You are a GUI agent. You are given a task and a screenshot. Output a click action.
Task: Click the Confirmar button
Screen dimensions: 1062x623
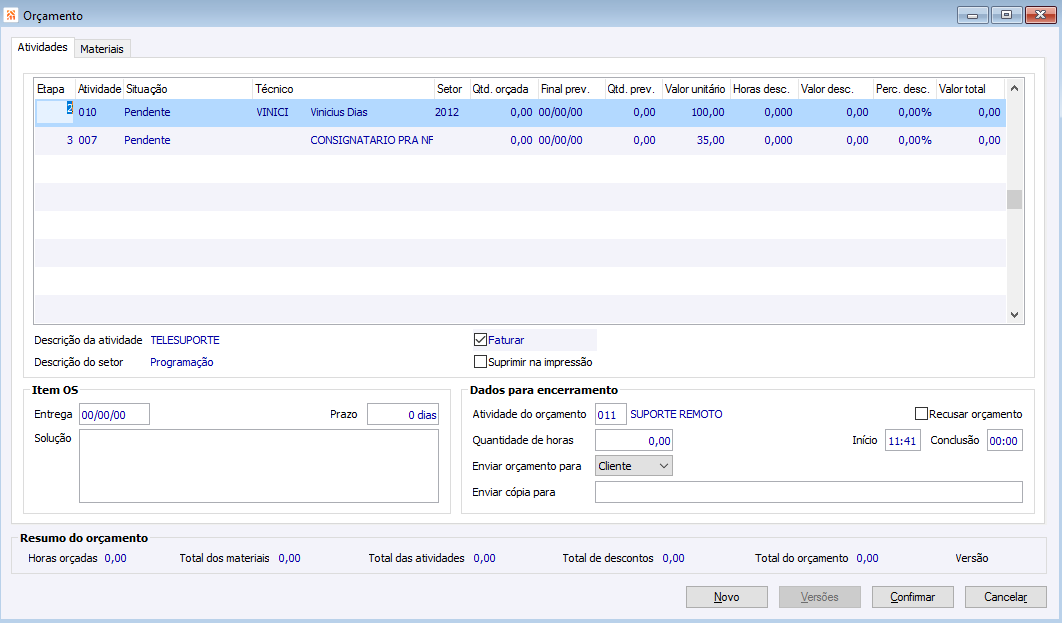click(x=911, y=597)
